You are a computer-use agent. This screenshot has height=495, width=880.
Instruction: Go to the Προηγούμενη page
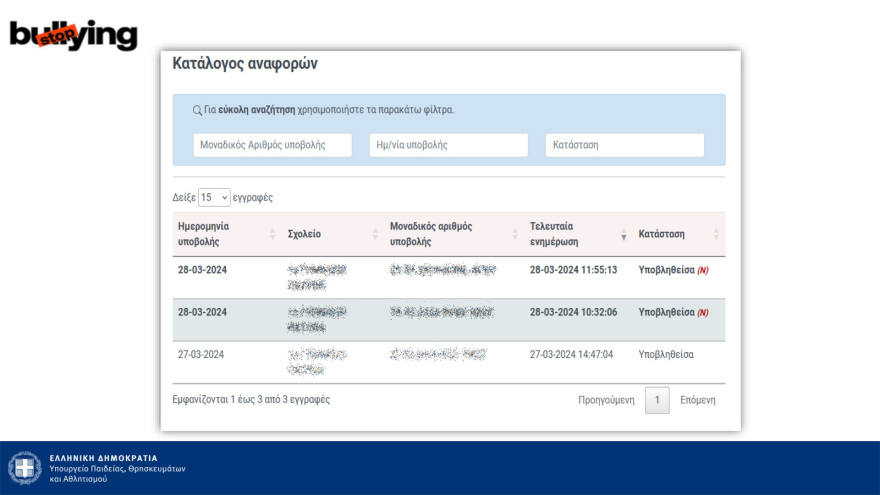click(x=606, y=400)
